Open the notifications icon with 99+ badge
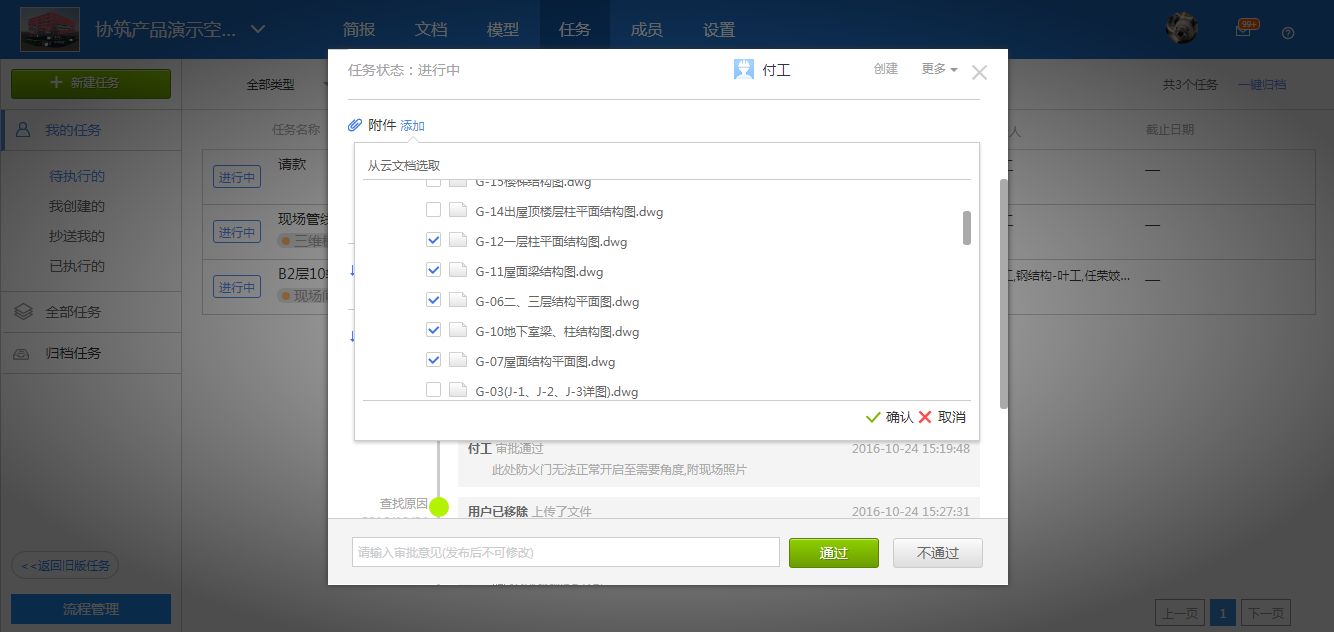Viewport: 1334px width, 632px height. tap(1243, 30)
